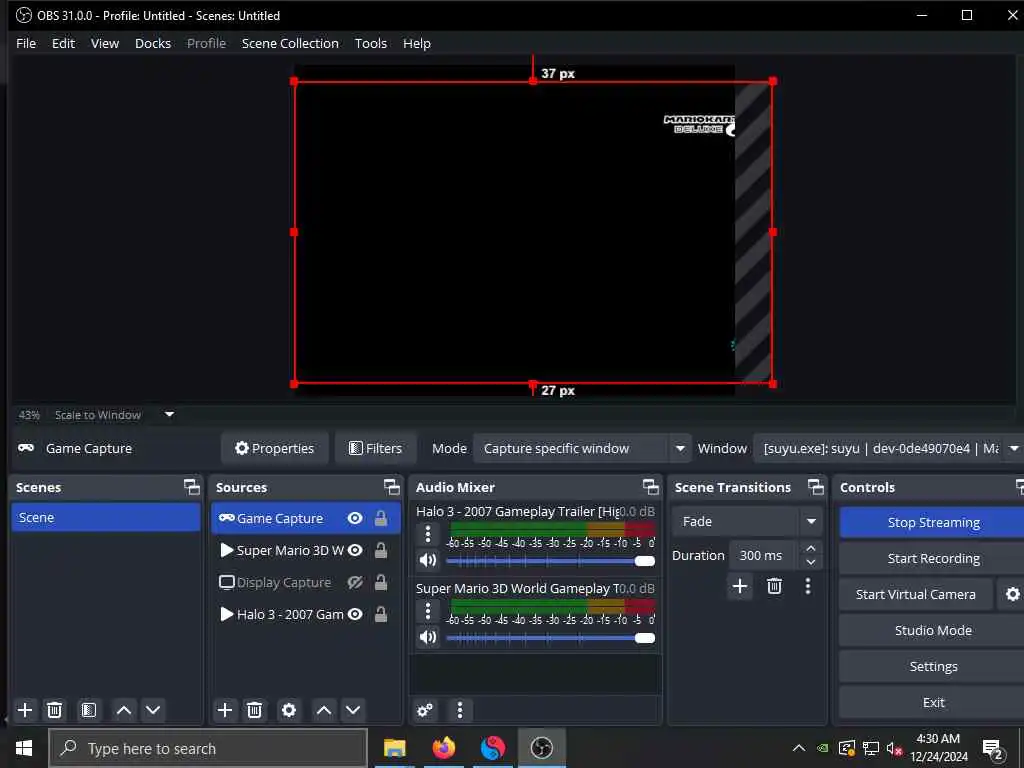Screen dimensions: 1024x768
Task: Remove selected scene with trash icon
Action: point(55,710)
